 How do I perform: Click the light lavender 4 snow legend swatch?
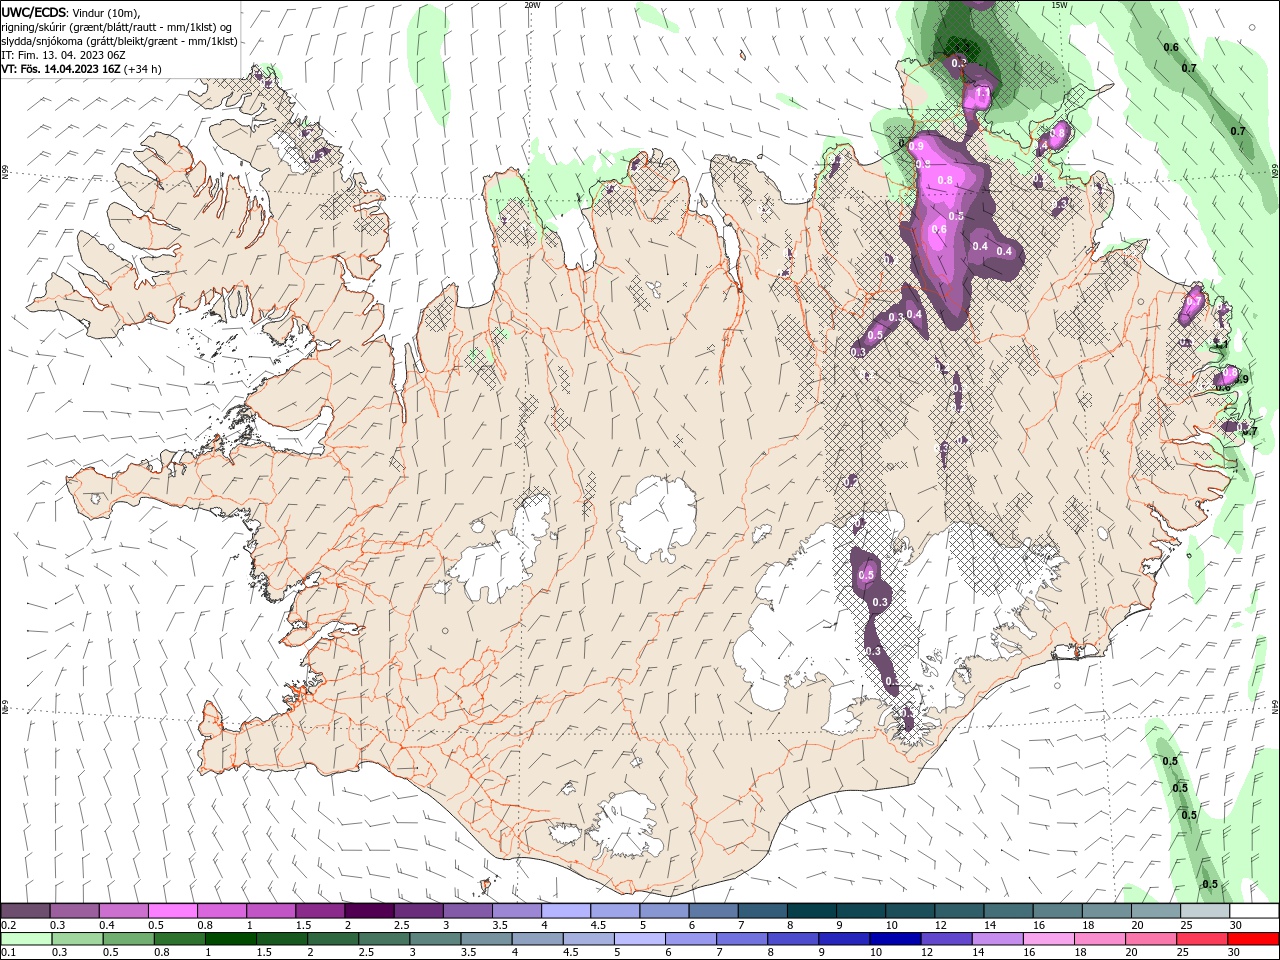(x=565, y=911)
